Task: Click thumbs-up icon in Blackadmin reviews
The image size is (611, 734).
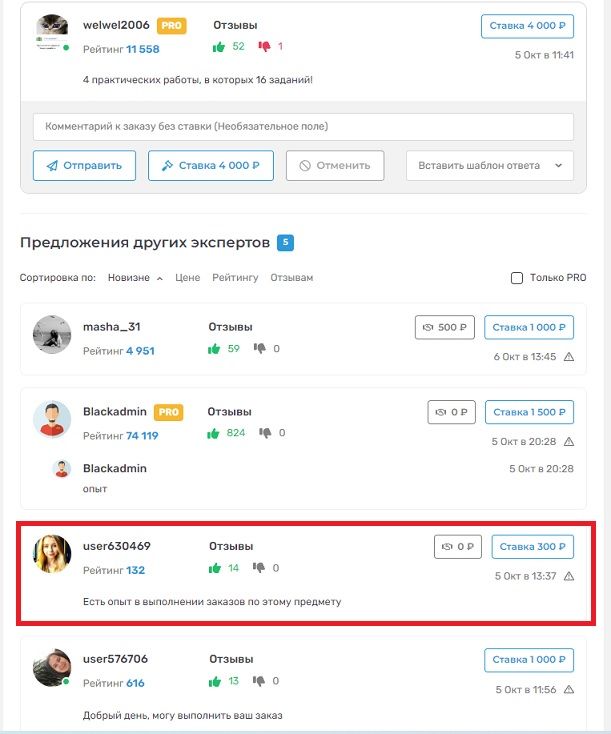Action: coord(213,433)
